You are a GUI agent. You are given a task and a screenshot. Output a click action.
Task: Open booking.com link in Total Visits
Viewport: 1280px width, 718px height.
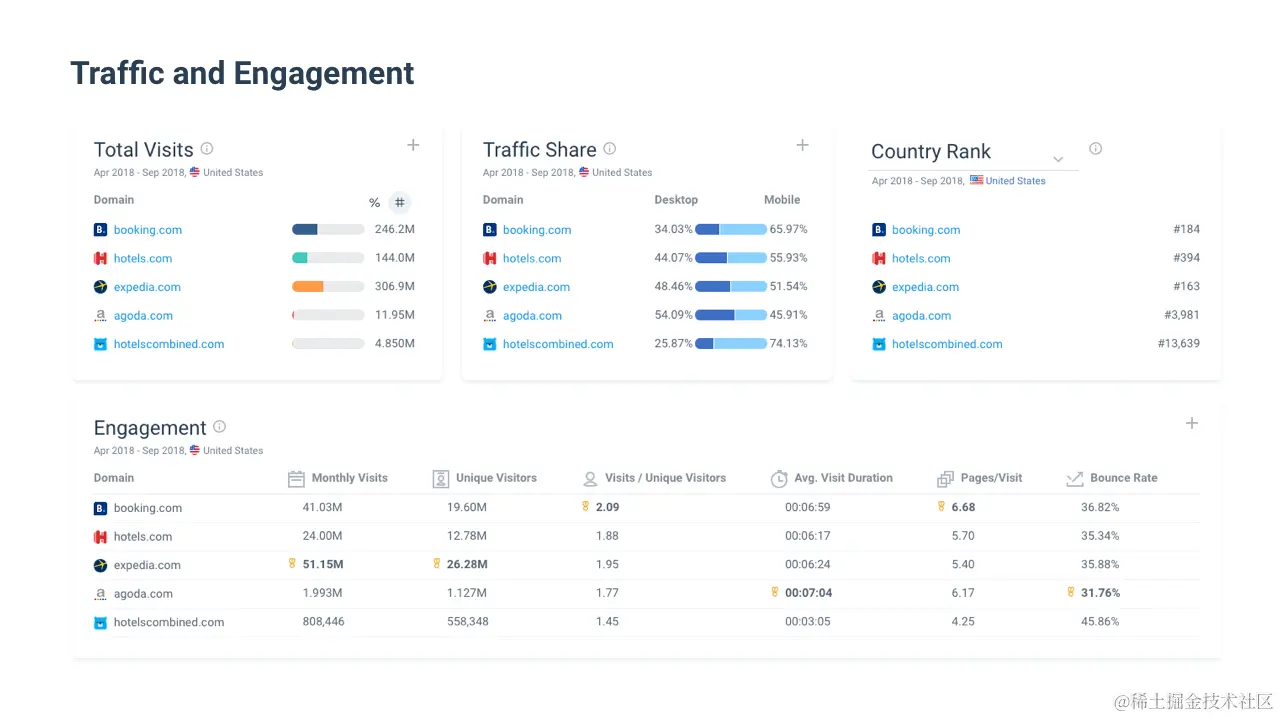pyautogui.click(x=148, y=230)
